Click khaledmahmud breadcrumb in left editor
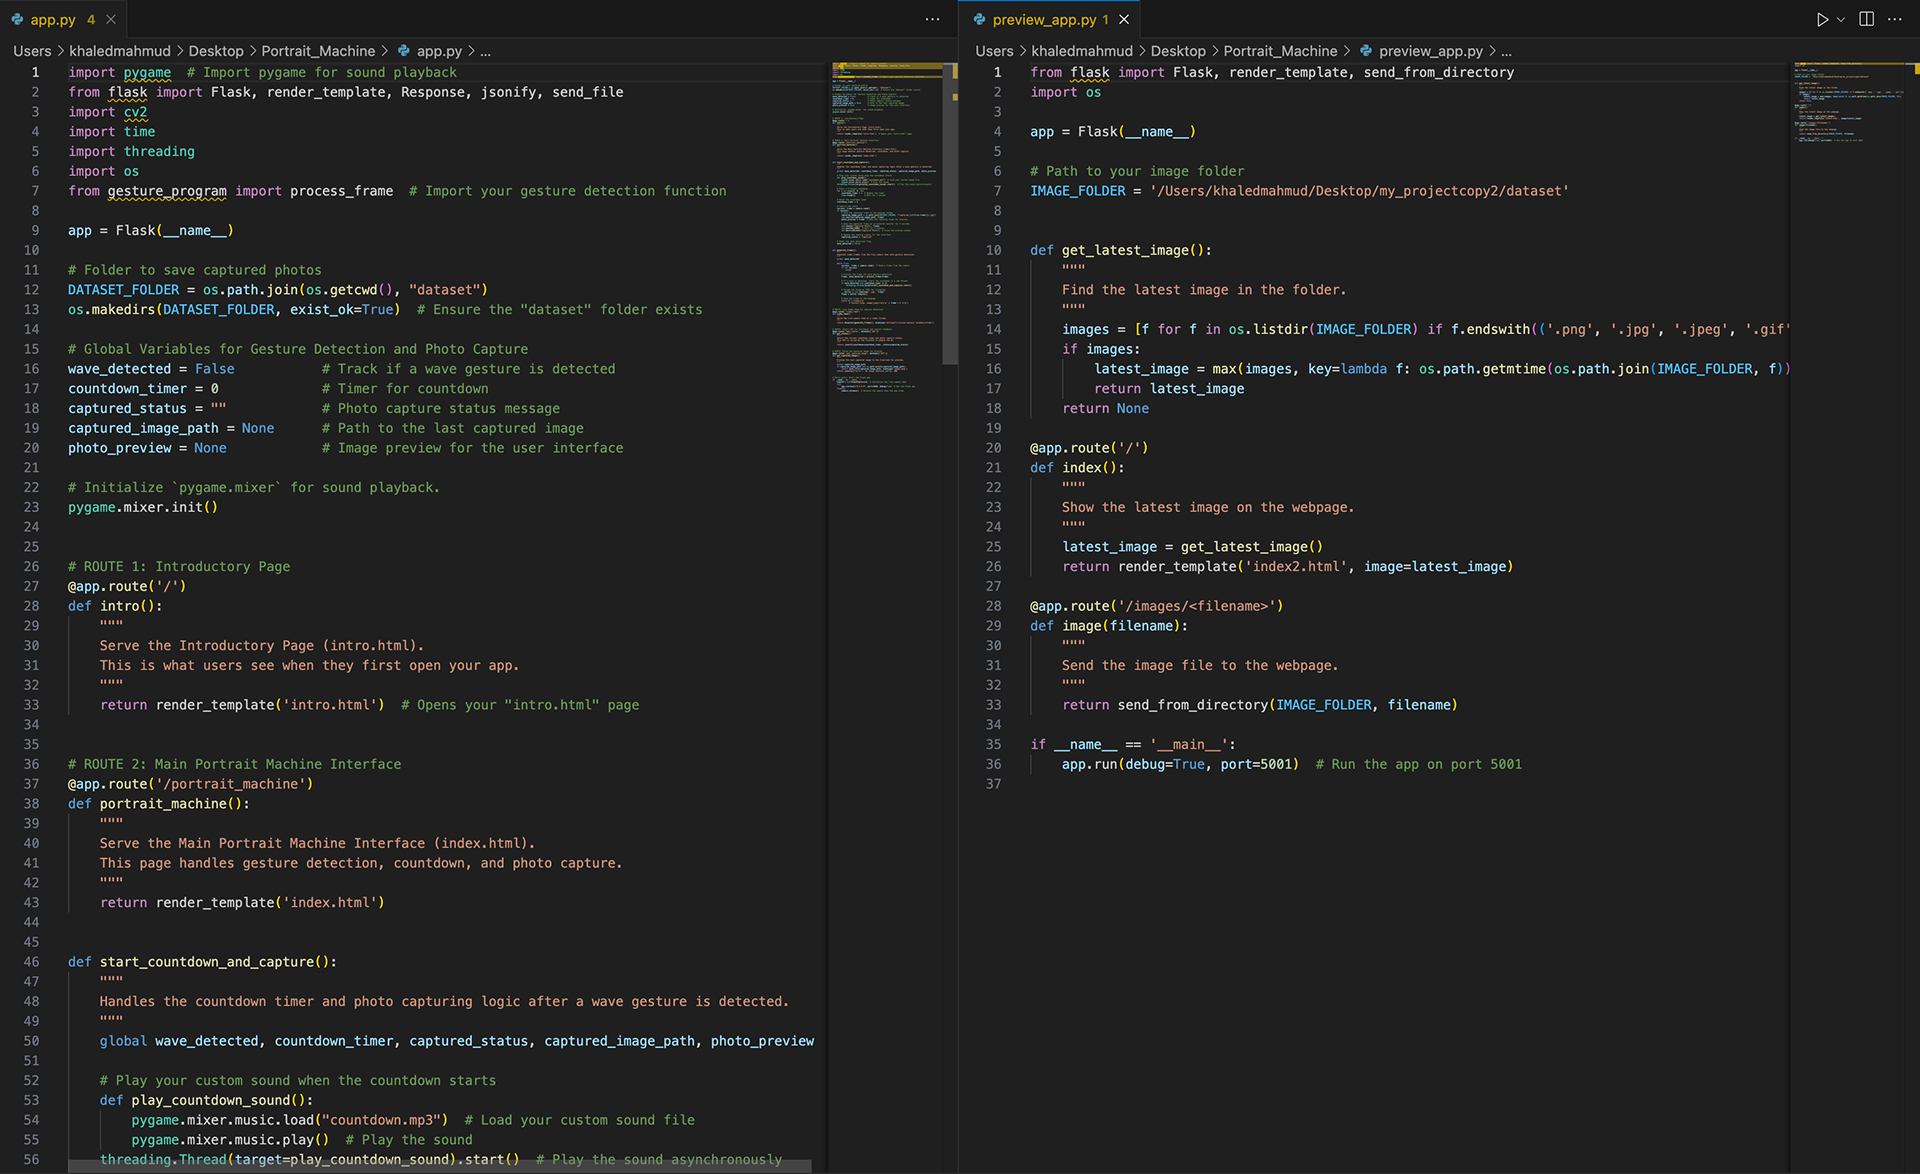The image size is (1920, 1174). [120, 51]
